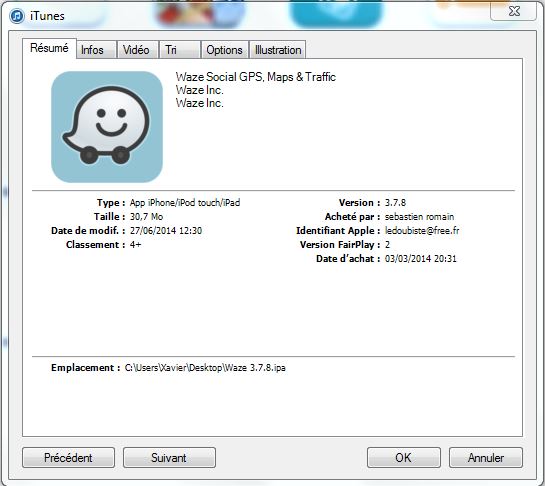Click the size value 30,7 Mo

[146, 217]
